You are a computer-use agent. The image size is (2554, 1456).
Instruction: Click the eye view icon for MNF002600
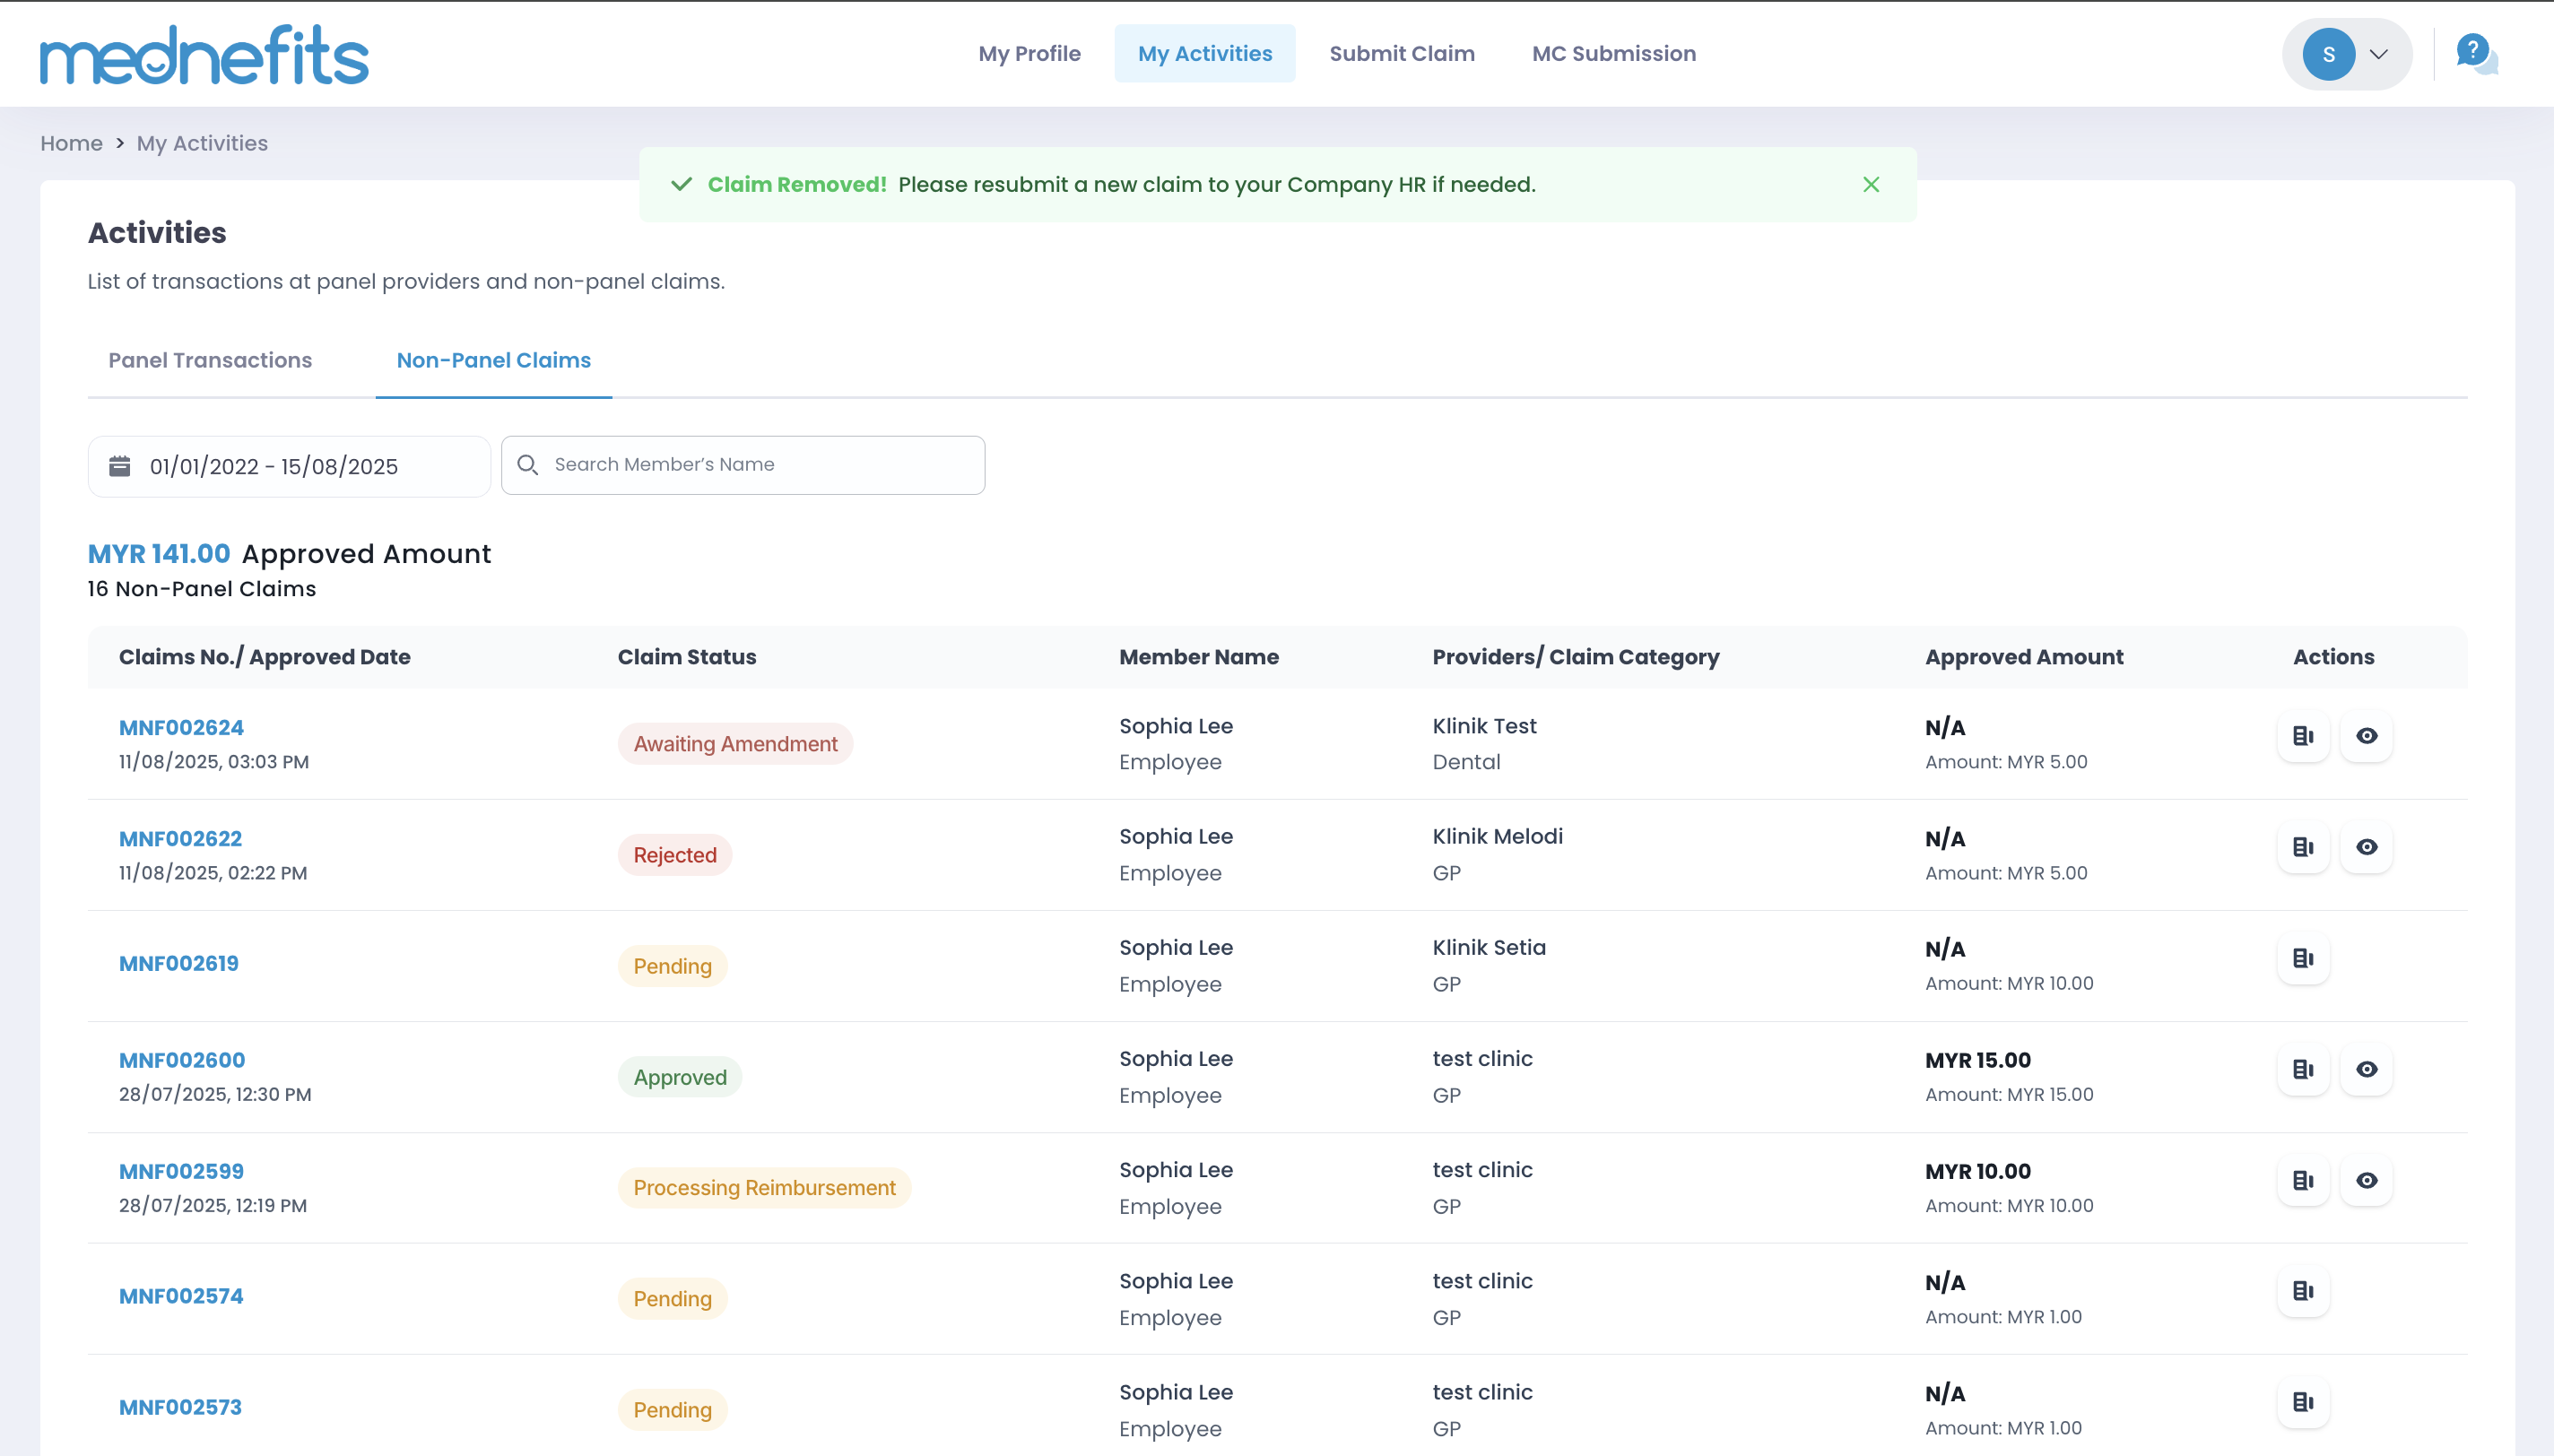(x=2366, y=1069)
